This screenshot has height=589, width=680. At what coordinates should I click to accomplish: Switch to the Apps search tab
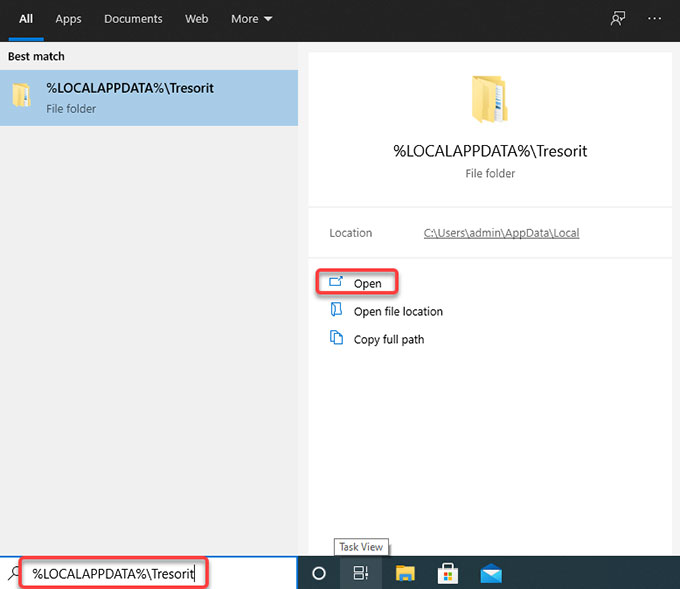pyautogui.click(x=68, y=19)
